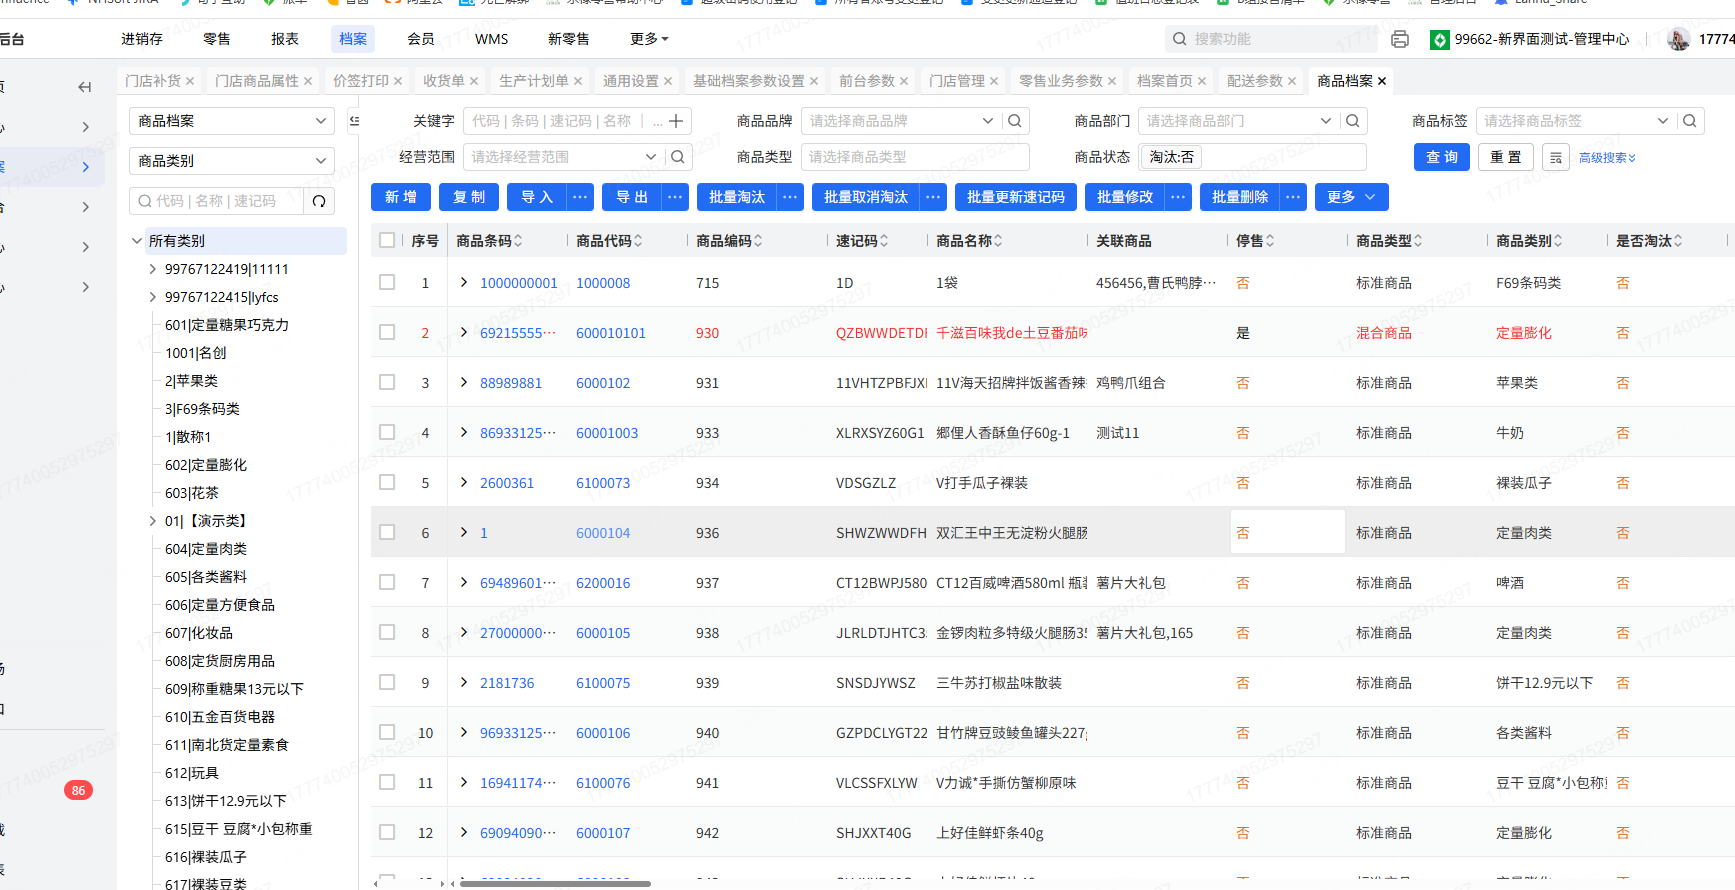Switch to the 通用设置 tab
The height and width of the screenshot is (890, 1735).
(x=630, y=81)
